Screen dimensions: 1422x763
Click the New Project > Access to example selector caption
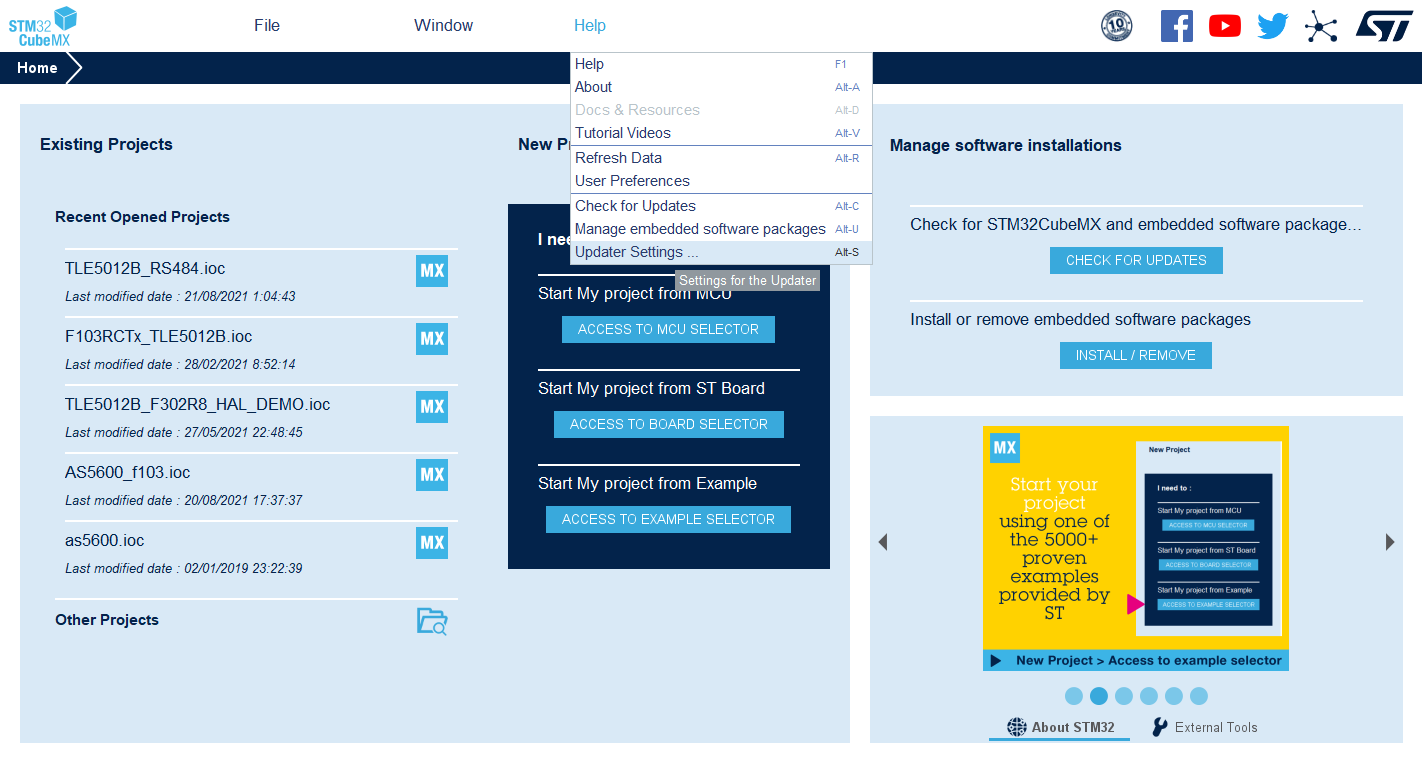[1149, 660]
